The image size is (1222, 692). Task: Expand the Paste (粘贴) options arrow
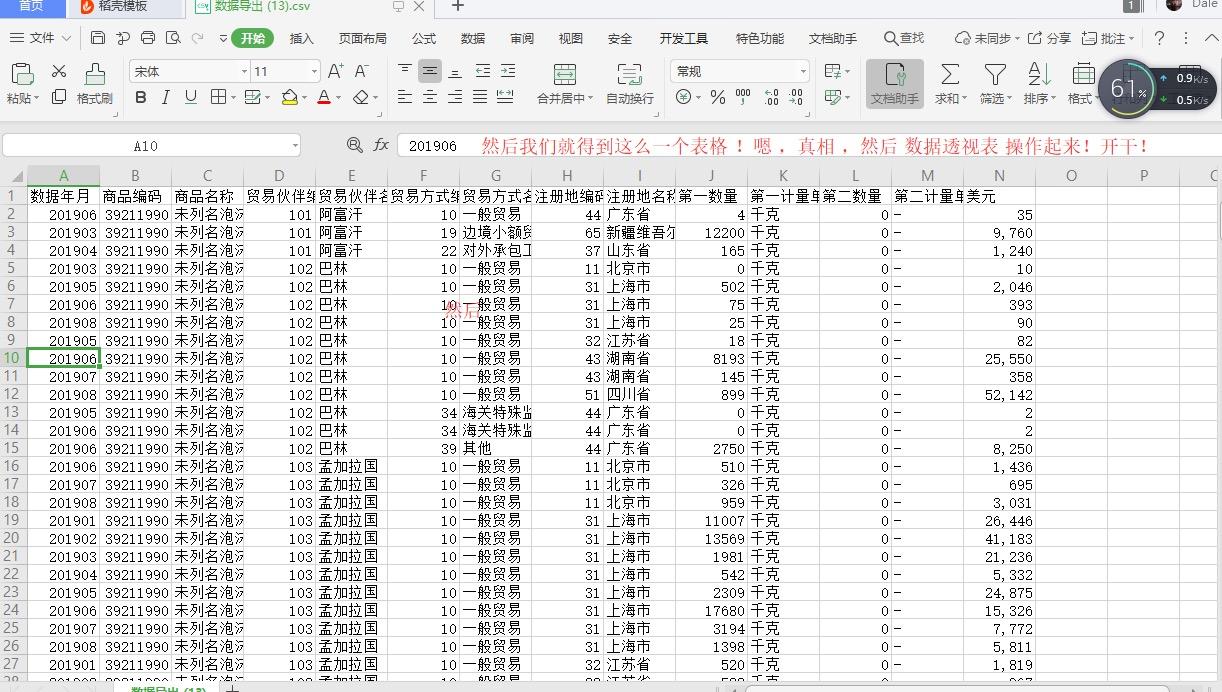[x=36, y=99]
